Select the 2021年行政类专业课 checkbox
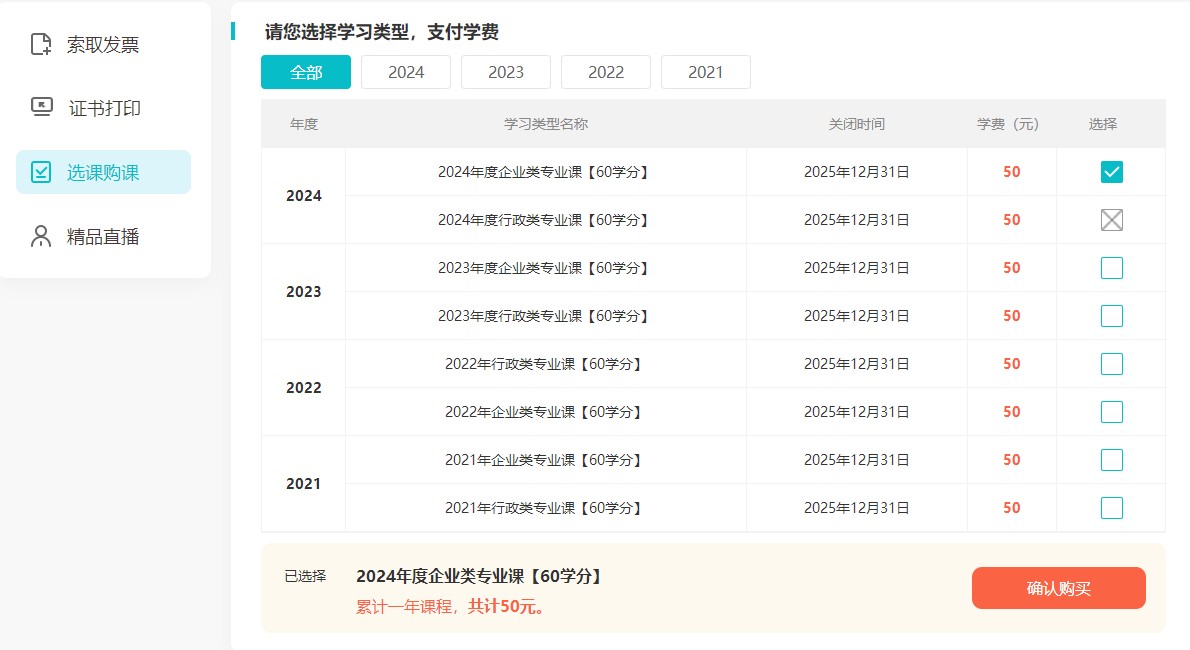This screenshot has height=650, width=1190. [x=1111, y=508]
